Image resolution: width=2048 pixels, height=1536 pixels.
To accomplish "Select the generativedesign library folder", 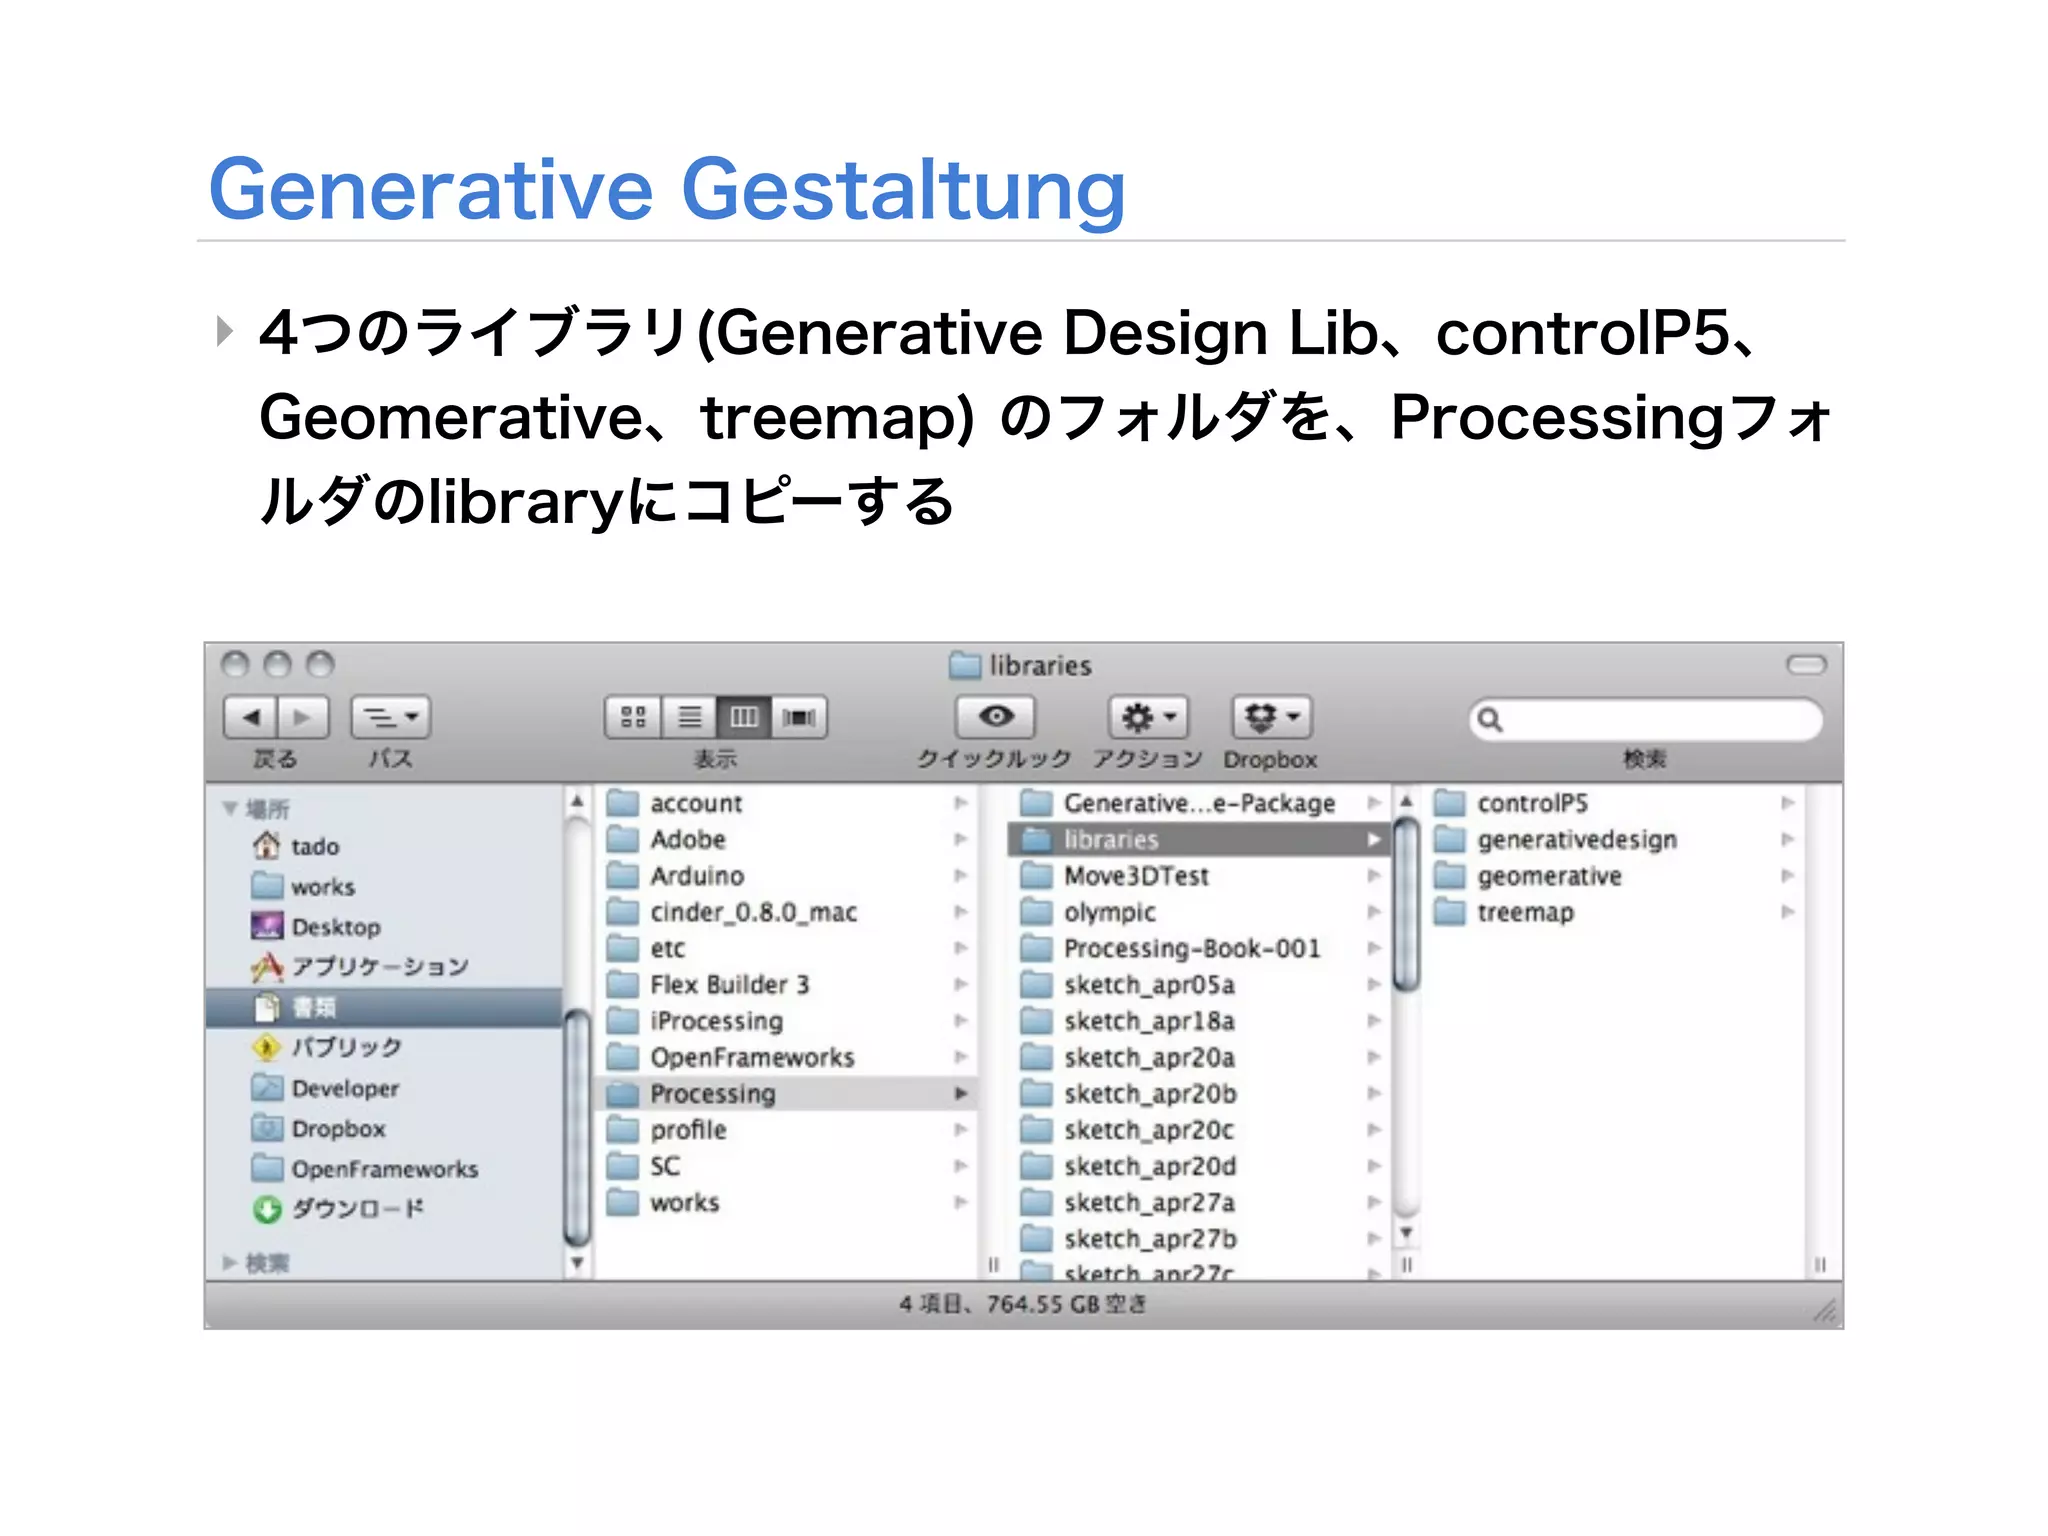I will [1615, 839].
